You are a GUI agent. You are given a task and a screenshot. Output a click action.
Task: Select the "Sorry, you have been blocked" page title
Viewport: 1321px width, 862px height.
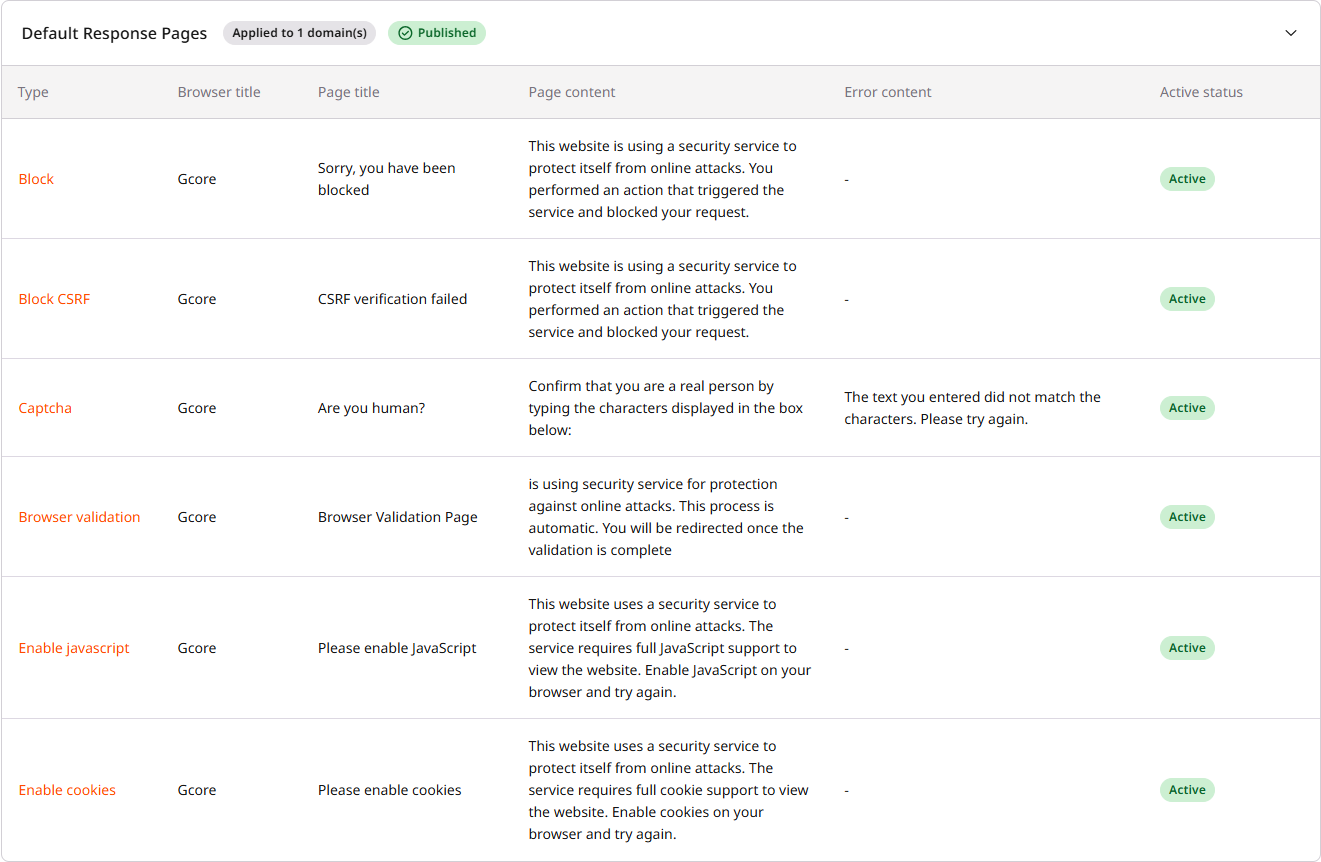pyautogui.click(x=386, y=178)
